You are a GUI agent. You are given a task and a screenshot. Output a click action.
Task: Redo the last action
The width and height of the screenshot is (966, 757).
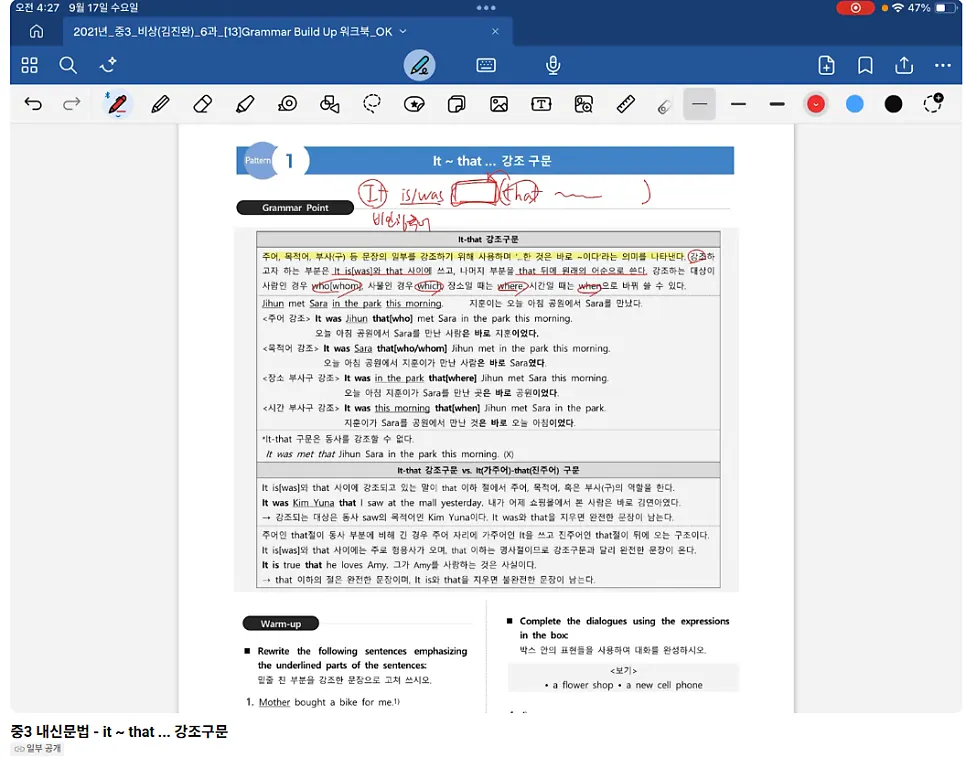[71, 104]
